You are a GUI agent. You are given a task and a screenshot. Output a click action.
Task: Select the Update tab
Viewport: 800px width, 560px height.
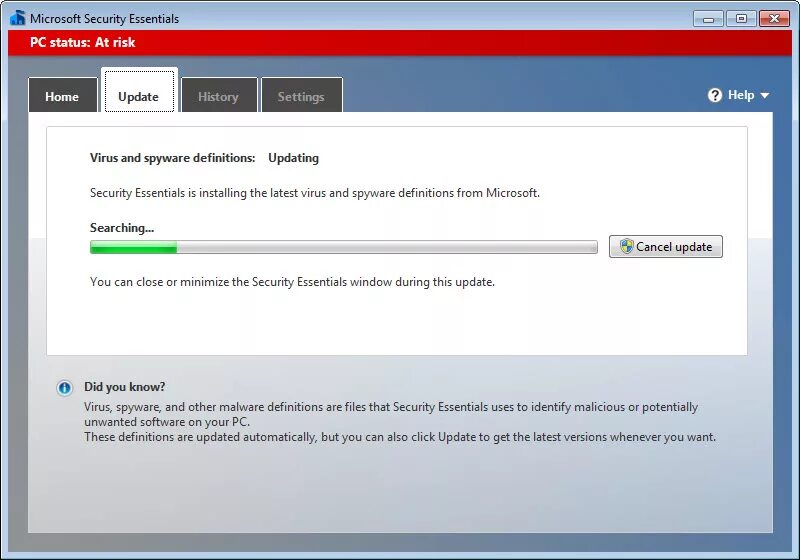139,92
